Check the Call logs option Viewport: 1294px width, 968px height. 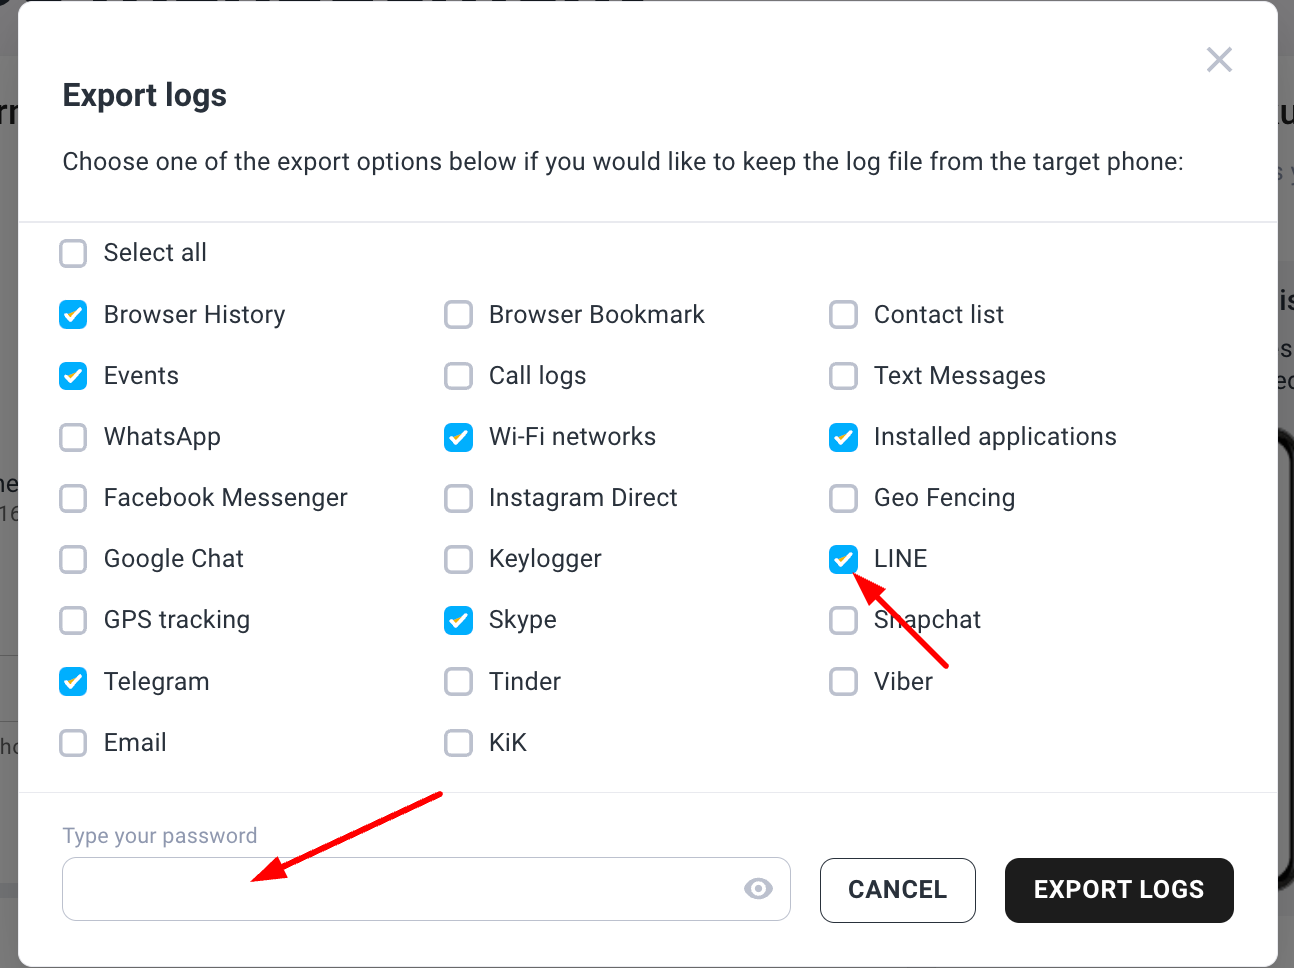[x=458, y=376]
